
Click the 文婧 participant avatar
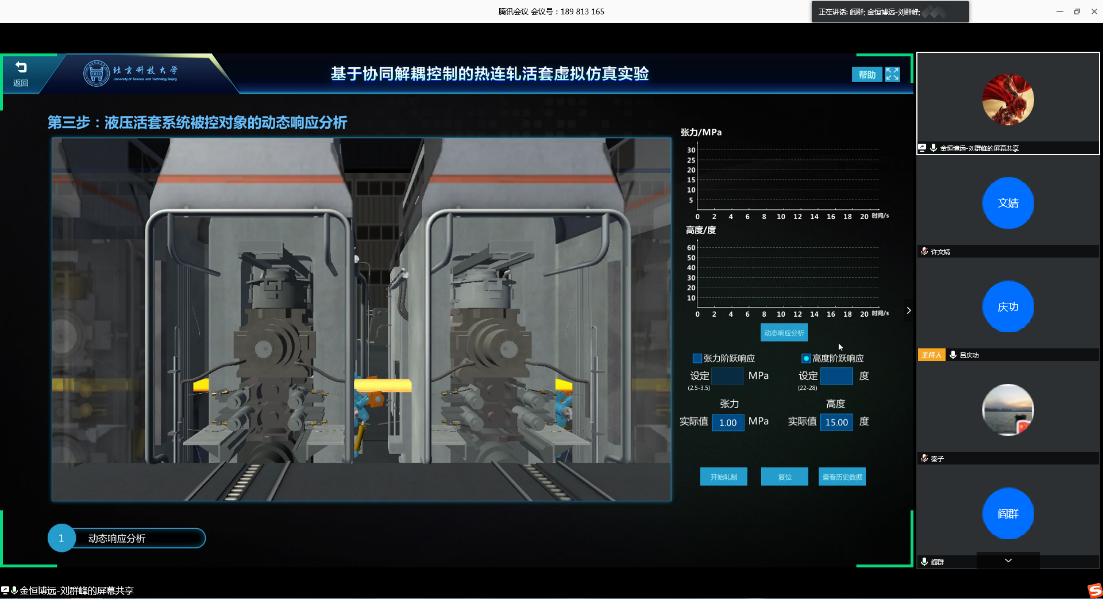pos(1008,203)
